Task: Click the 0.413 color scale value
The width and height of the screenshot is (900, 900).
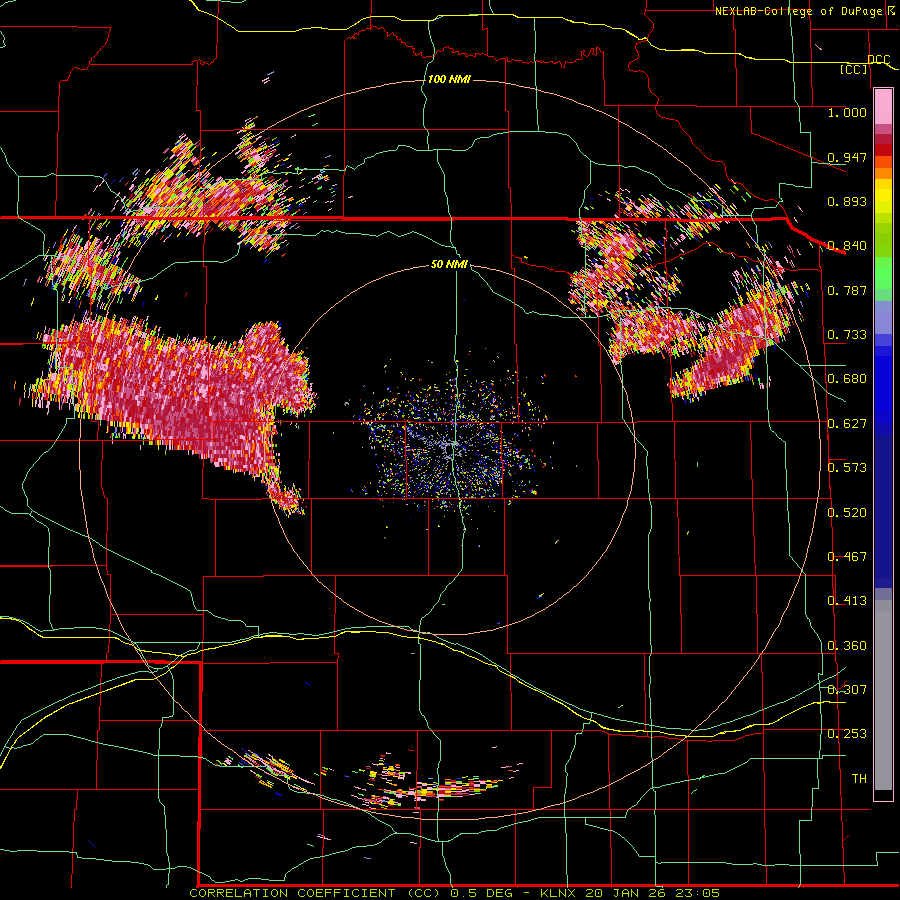Action: [847, 601]
